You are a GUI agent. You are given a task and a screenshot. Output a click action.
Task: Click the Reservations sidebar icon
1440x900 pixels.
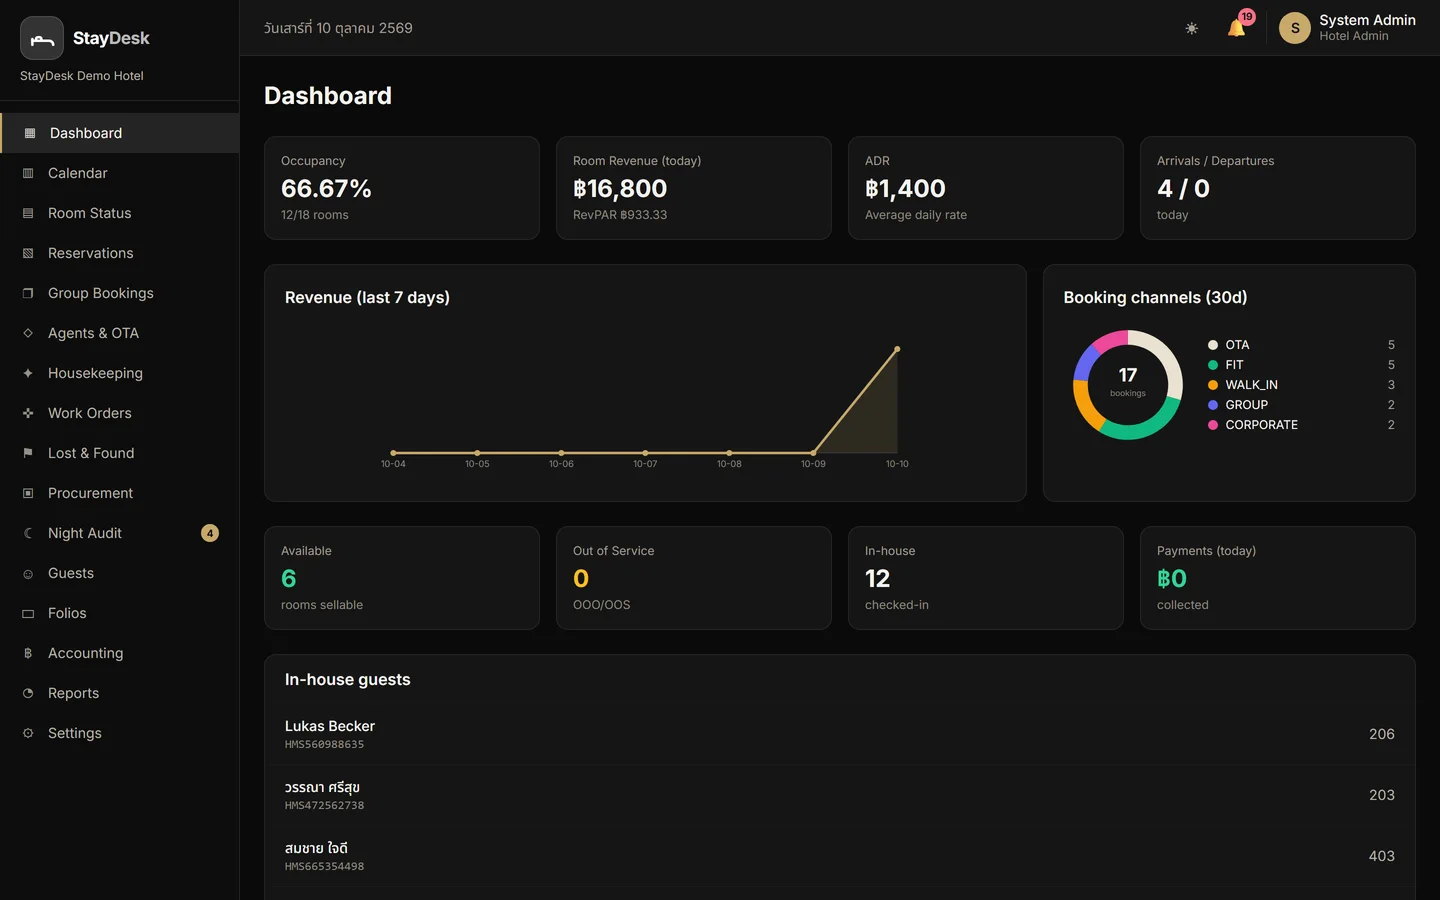pos(28,253)
